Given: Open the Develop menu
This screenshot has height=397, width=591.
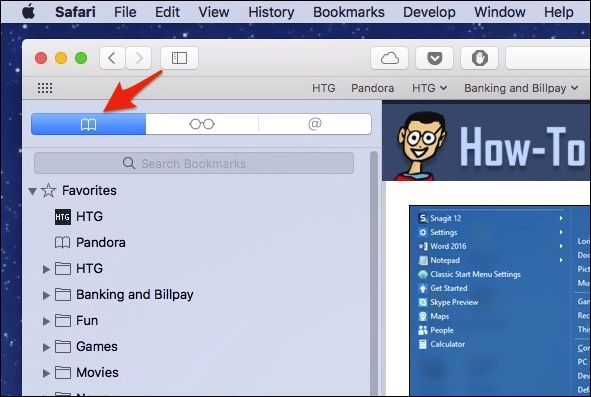Looking at the screenshot, I should [429, 12].
